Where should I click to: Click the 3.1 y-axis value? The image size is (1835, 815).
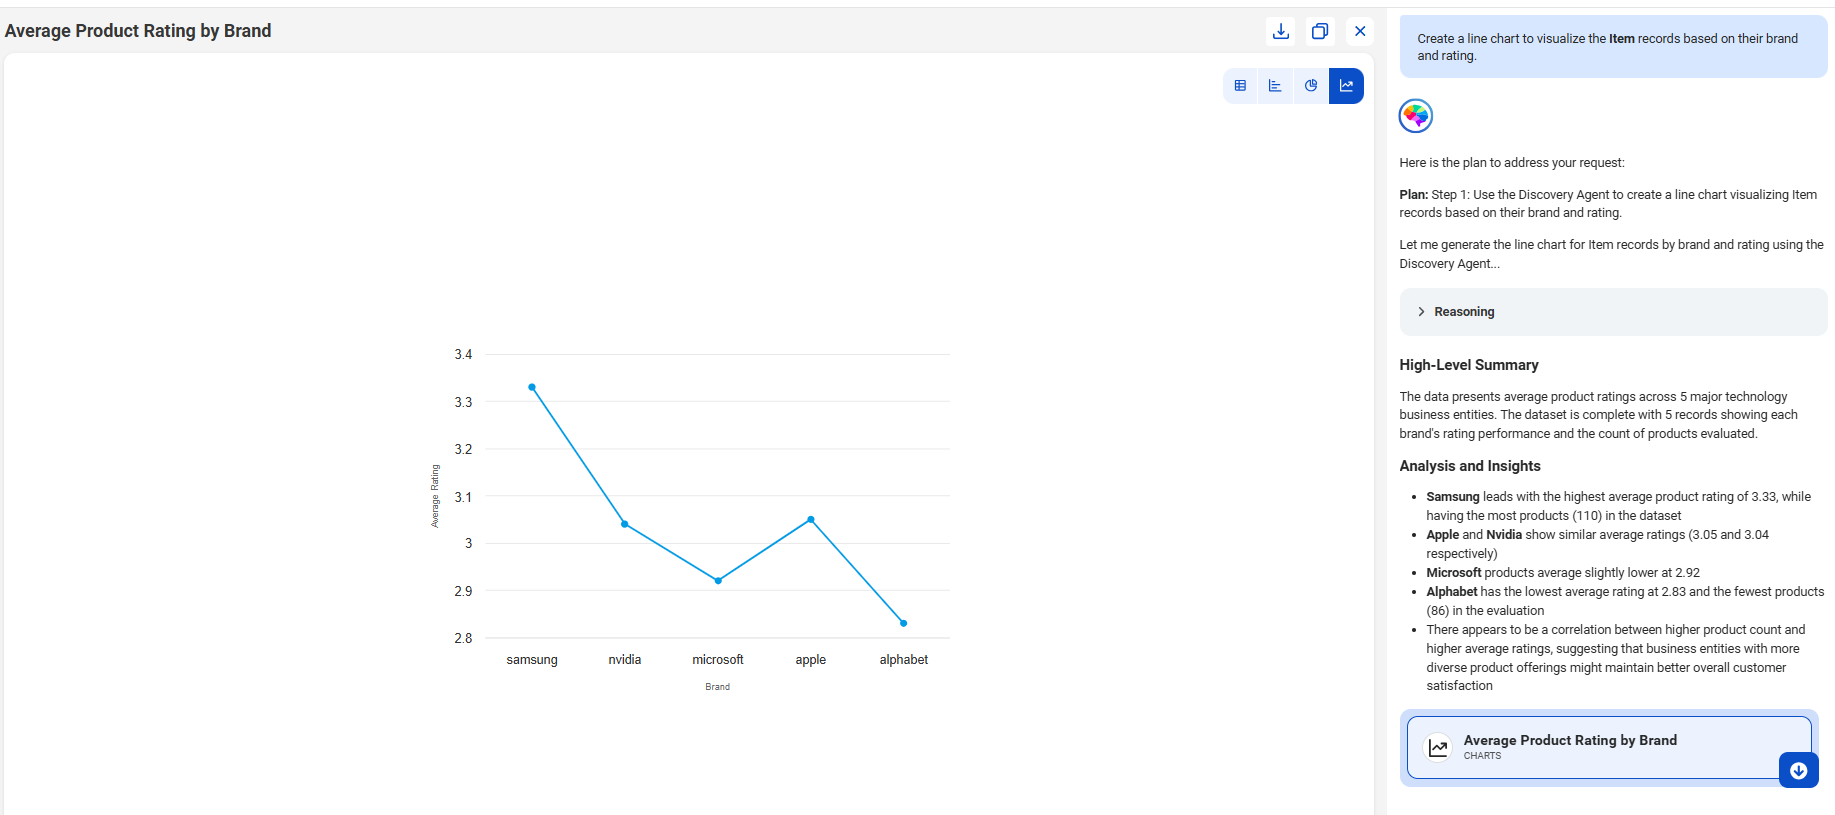(x=463, y=497)
